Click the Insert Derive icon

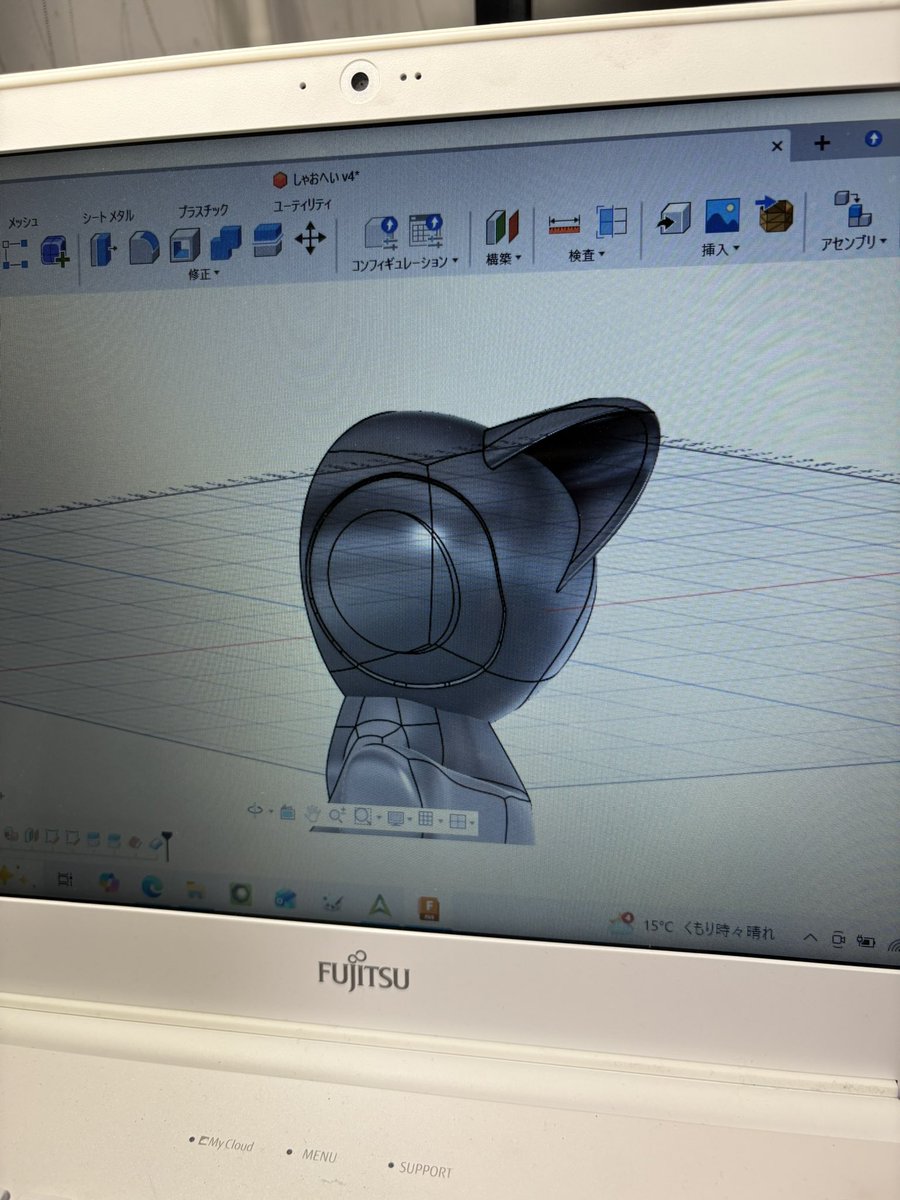point(674,218)
